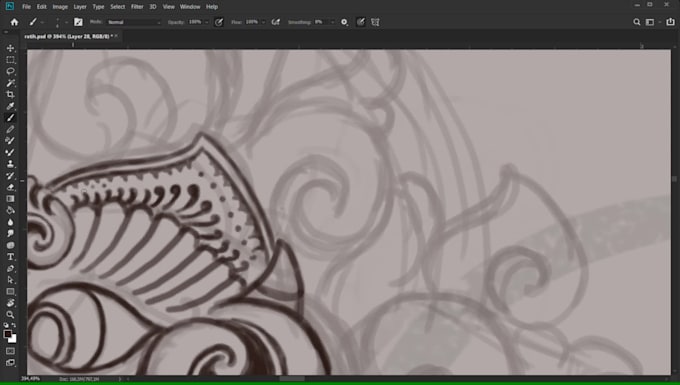Viewport: 680px width, 385px height.
Task: Select the Crop tool
Action: click(10, 95)
